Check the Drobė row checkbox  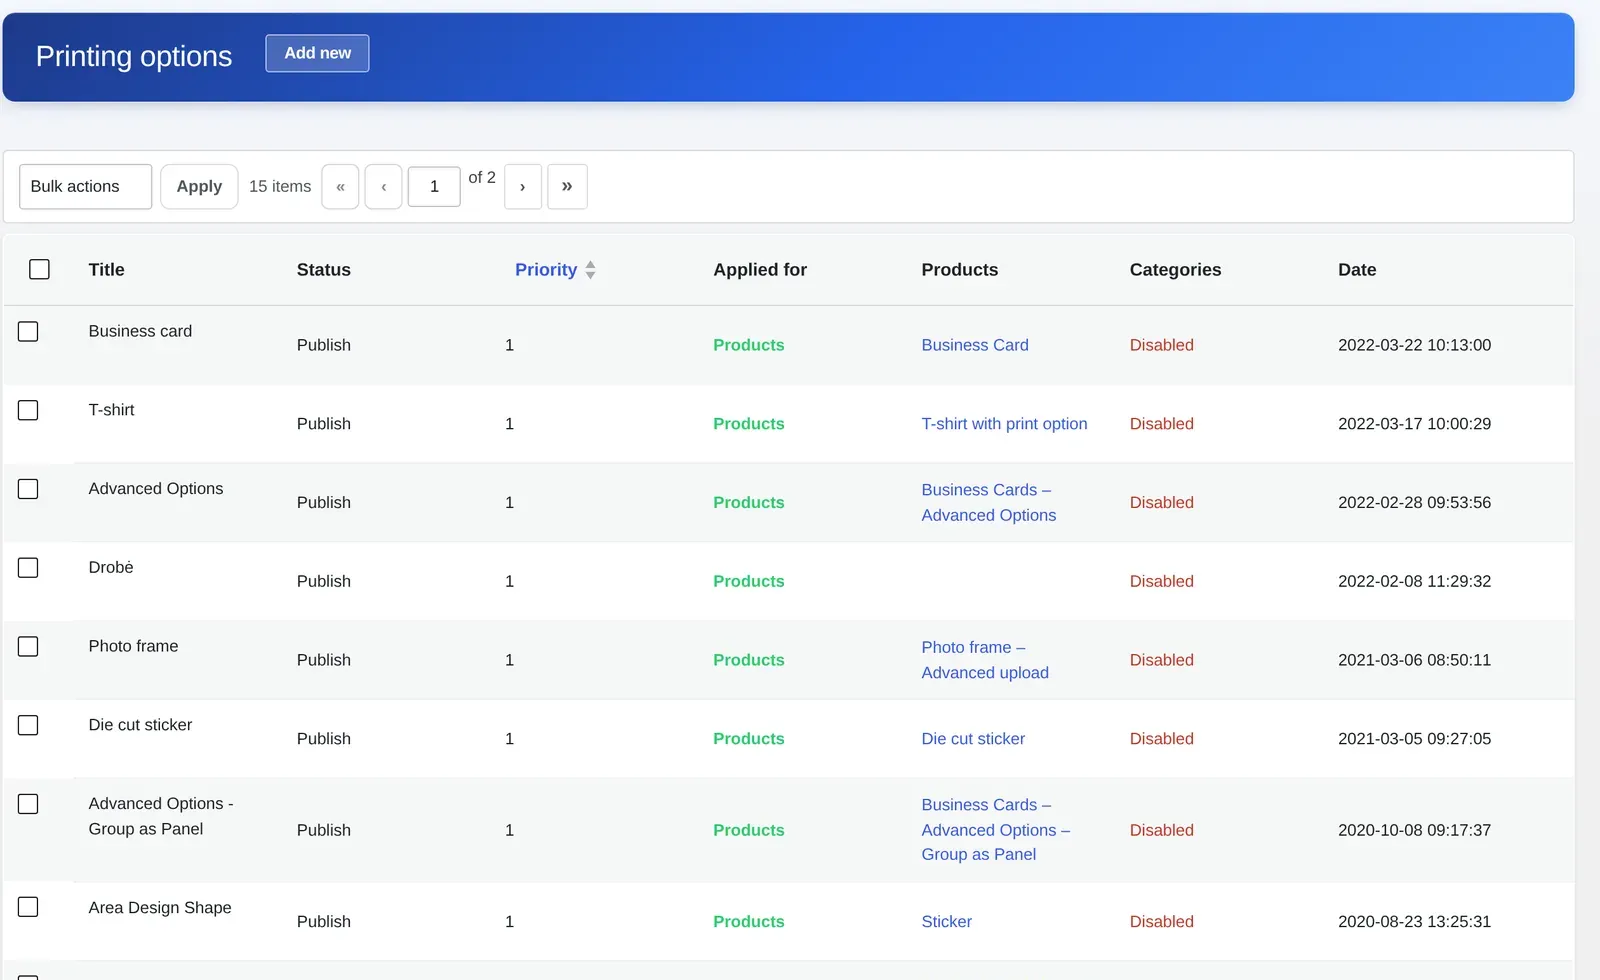pyautogui.click(x=28, y=567)
